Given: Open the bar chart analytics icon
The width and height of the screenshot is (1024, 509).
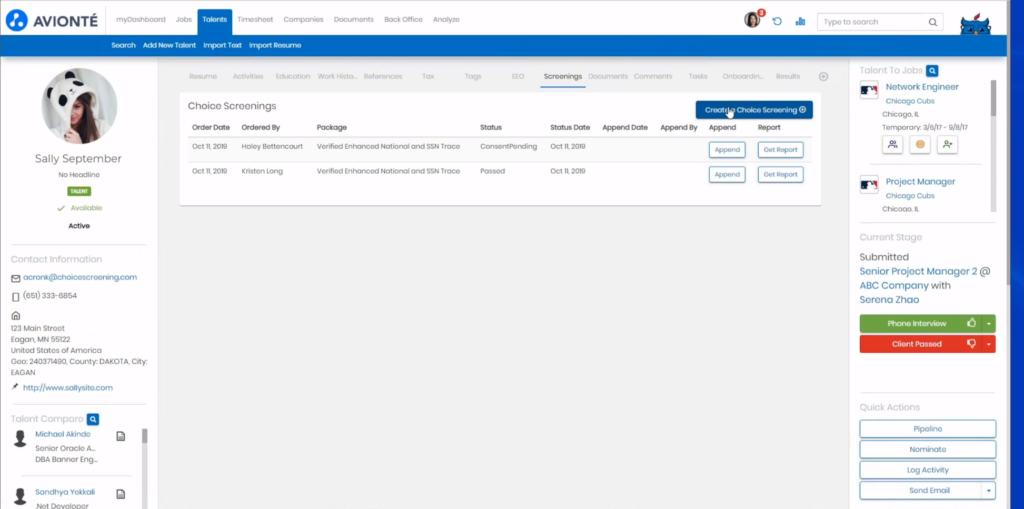Looking at the screenshot, I should click(x=800, y=21).
